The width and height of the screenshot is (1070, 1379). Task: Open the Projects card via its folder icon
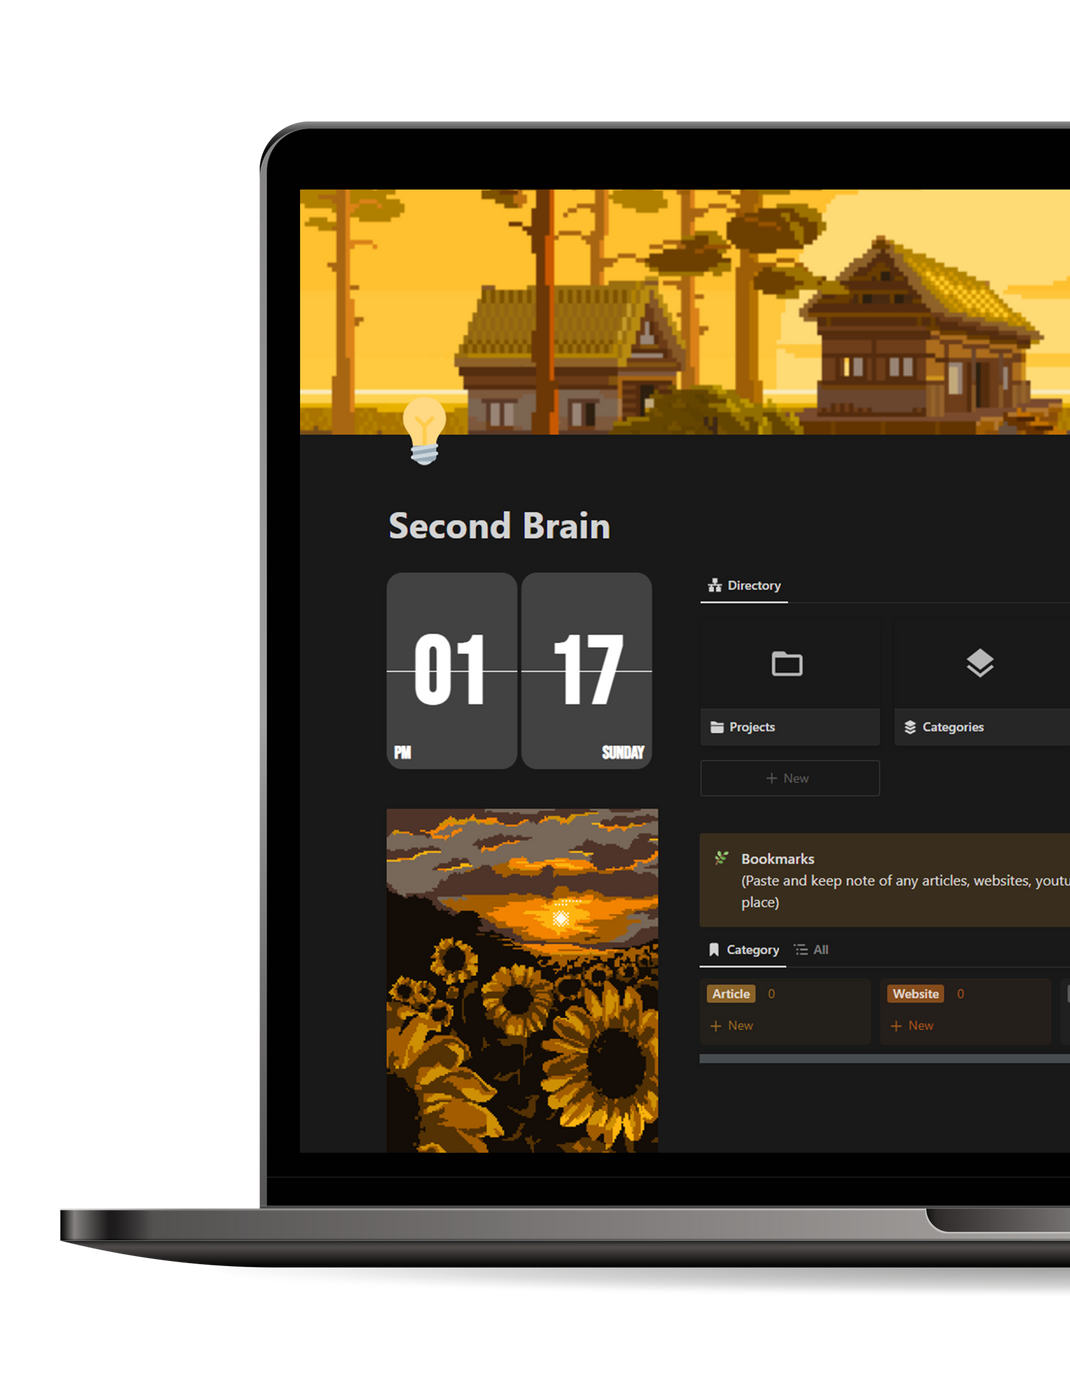click(x=789, y=663)
